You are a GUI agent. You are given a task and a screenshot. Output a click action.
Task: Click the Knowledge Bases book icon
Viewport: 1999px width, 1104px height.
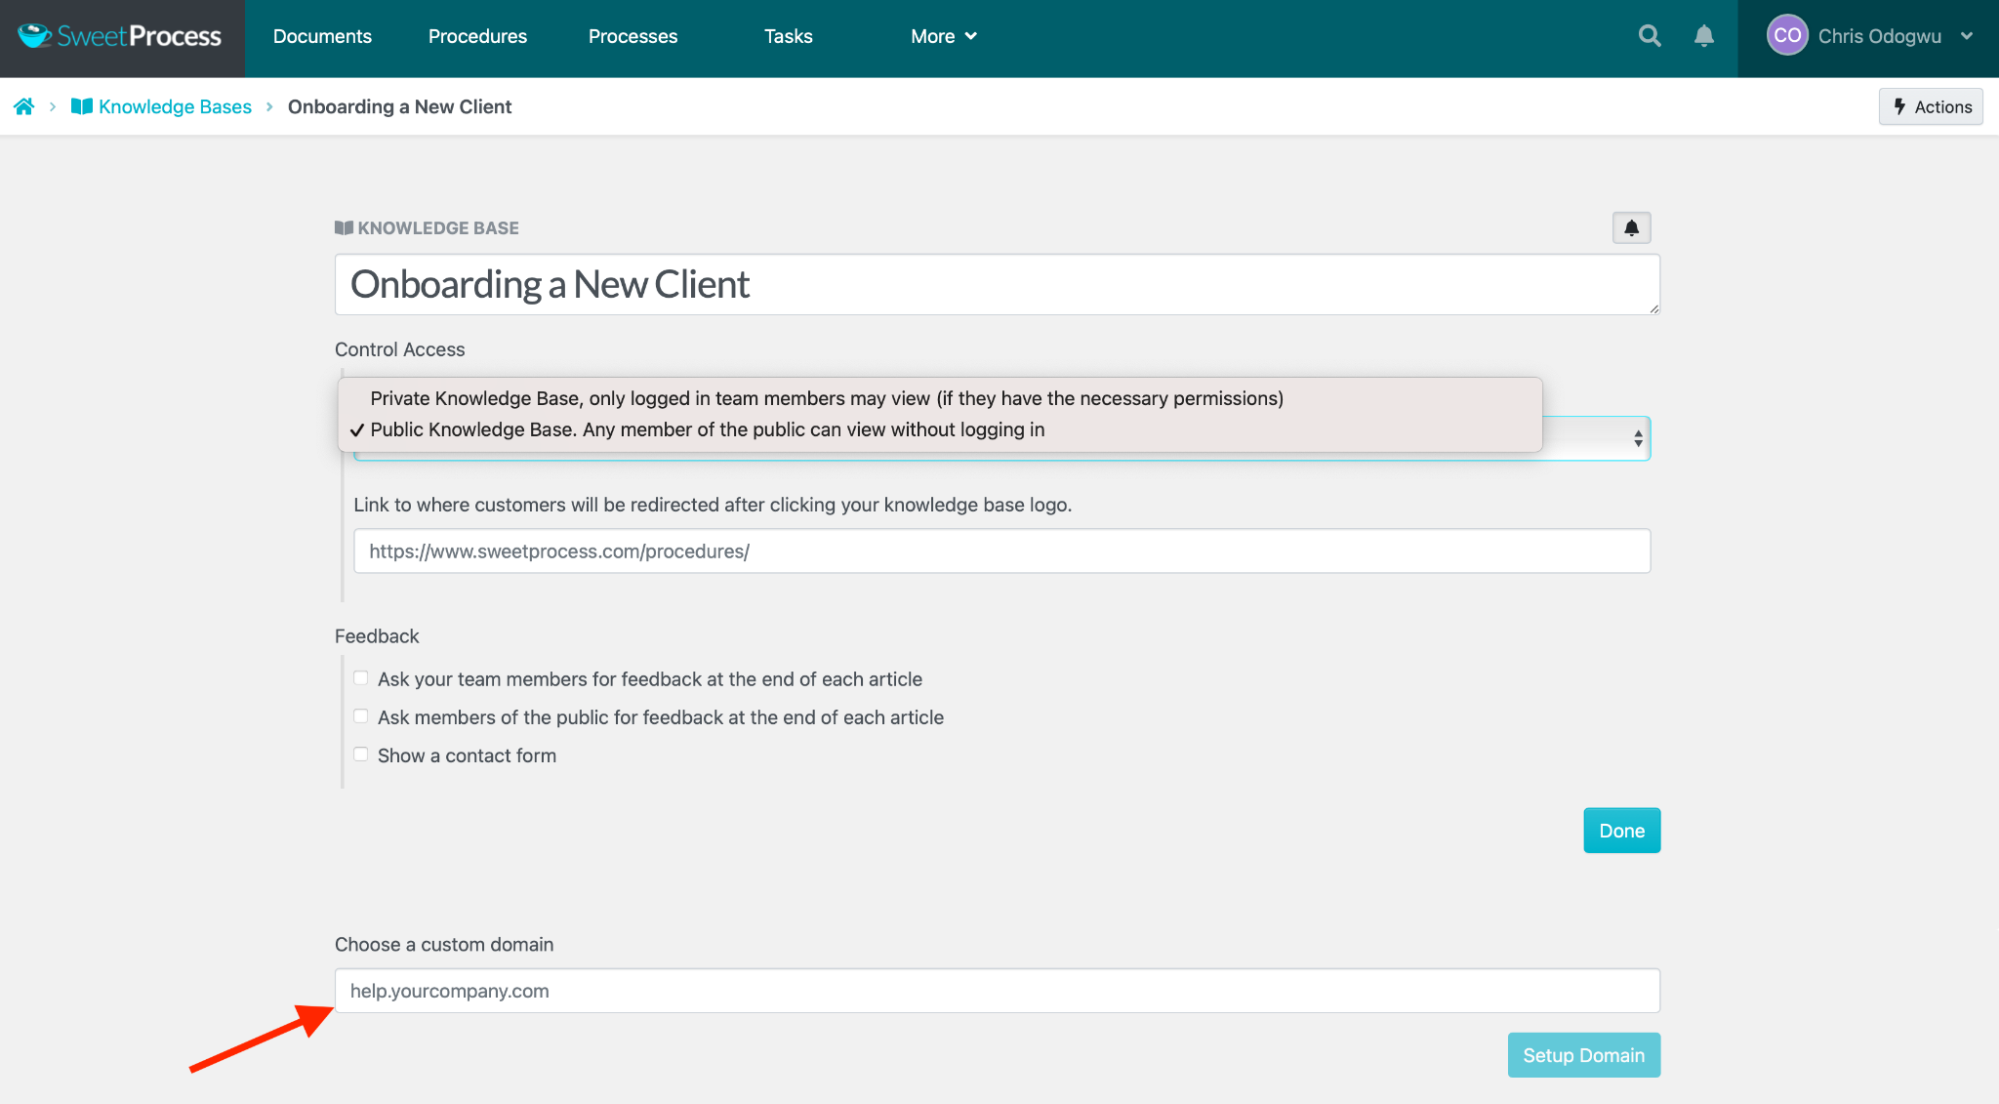coord(82,107)
